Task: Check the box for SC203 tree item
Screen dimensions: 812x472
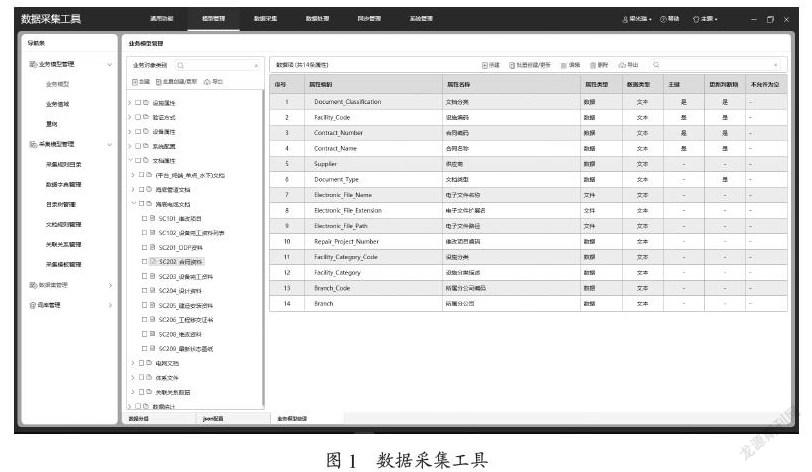Action: pyautogui.click(x=144, y=276)
